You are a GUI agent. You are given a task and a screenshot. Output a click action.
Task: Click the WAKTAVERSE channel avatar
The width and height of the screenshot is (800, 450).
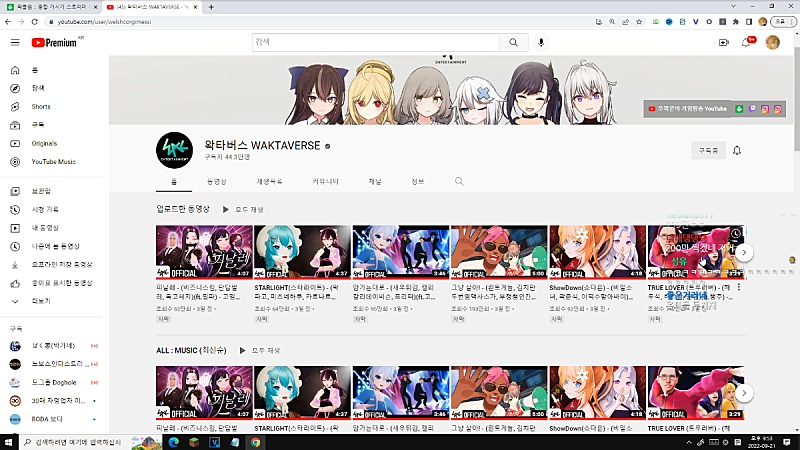(174, 150)
